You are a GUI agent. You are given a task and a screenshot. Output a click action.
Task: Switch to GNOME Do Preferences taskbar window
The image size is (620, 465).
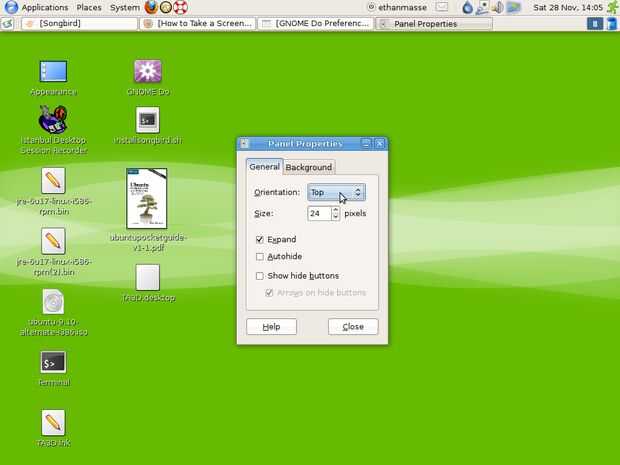(316, 24)
